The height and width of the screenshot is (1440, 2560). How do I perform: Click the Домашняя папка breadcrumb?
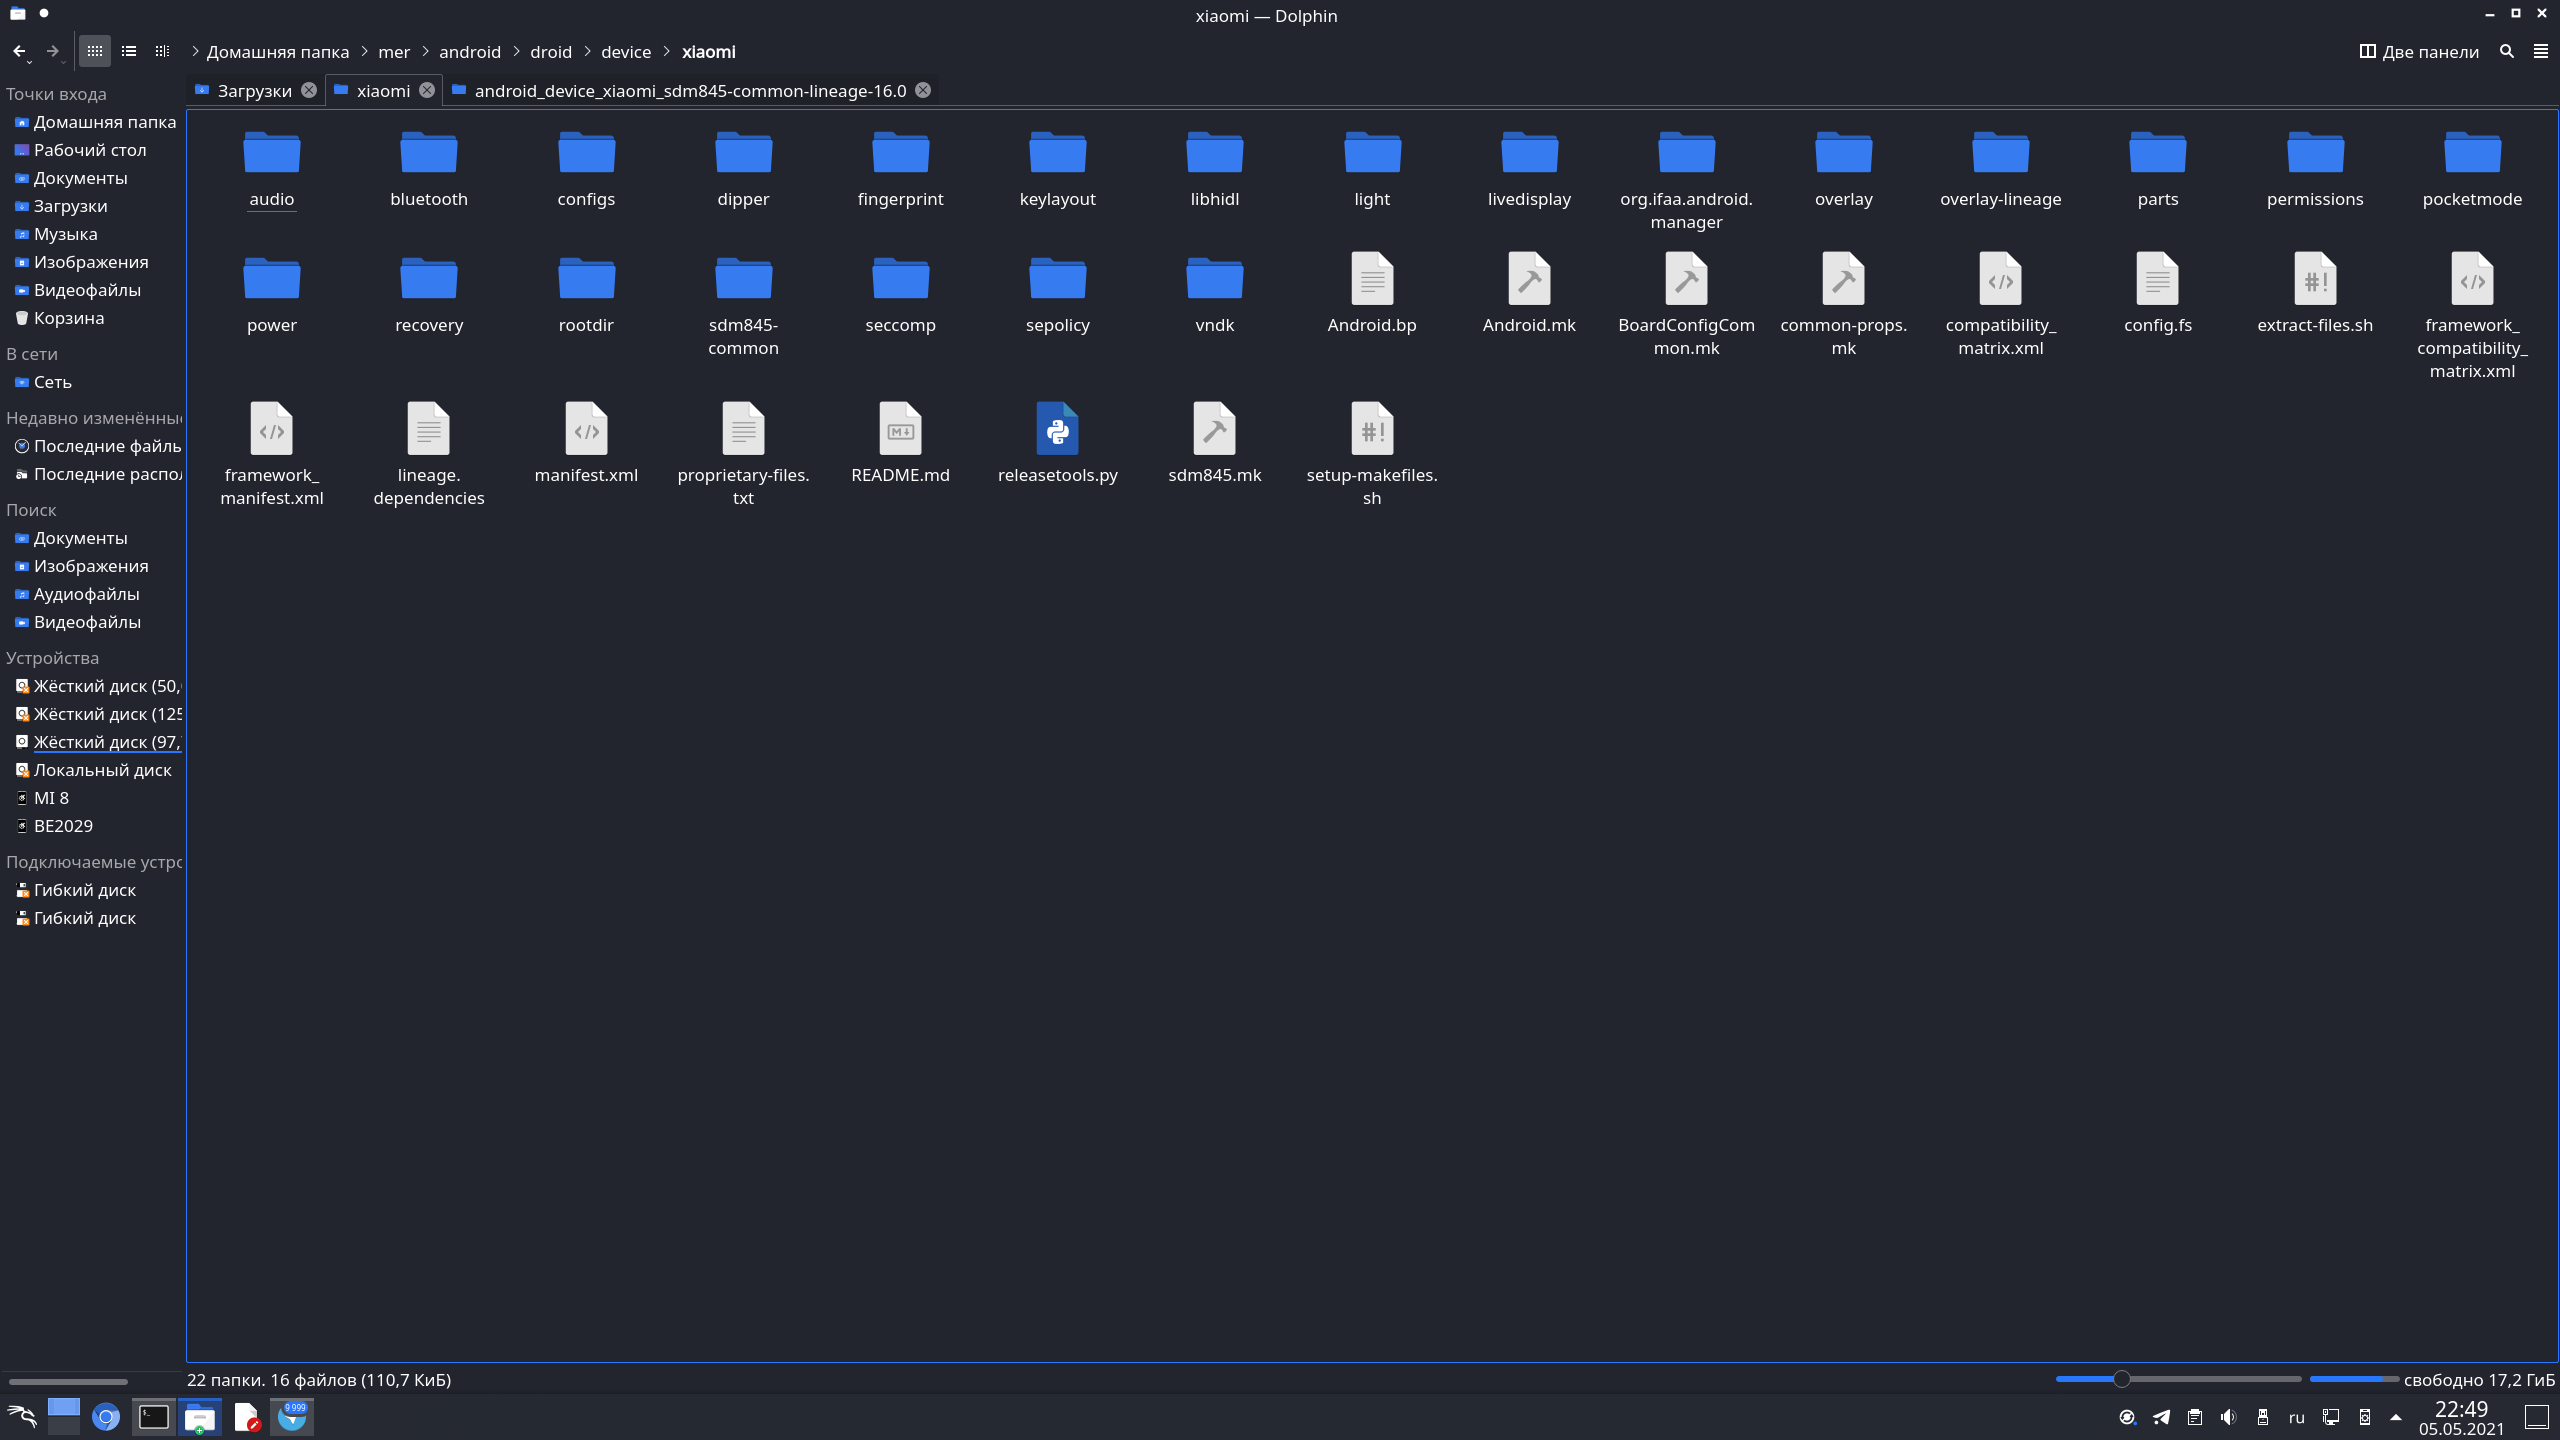coord(278,52)
